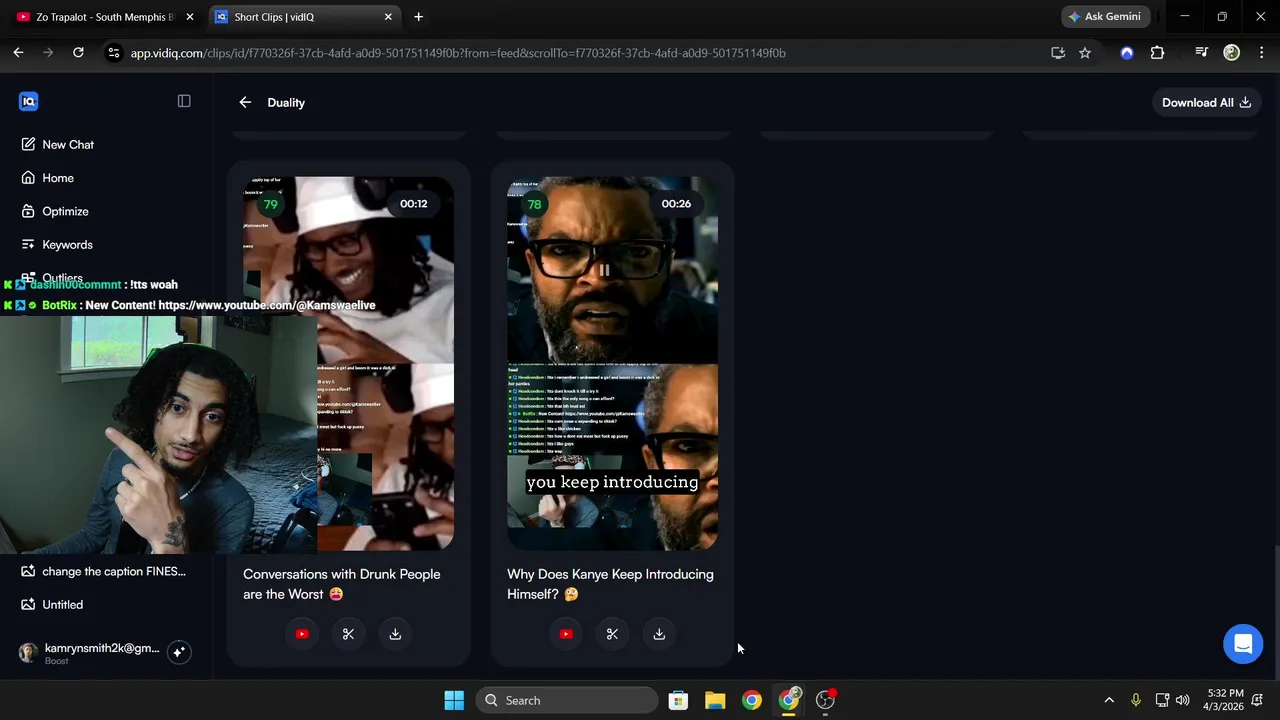Focus the address bar URL
This screenshot has width=1280, height=720.
coord(458,53)
